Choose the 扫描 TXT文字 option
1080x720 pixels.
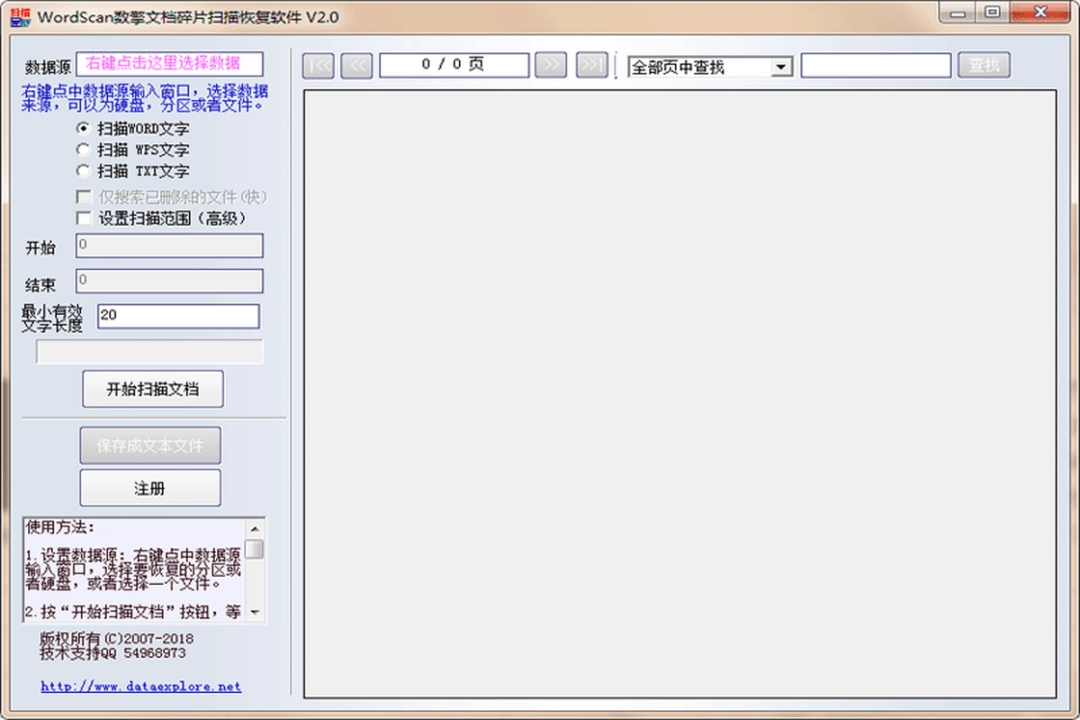click(x=84, y=171)
